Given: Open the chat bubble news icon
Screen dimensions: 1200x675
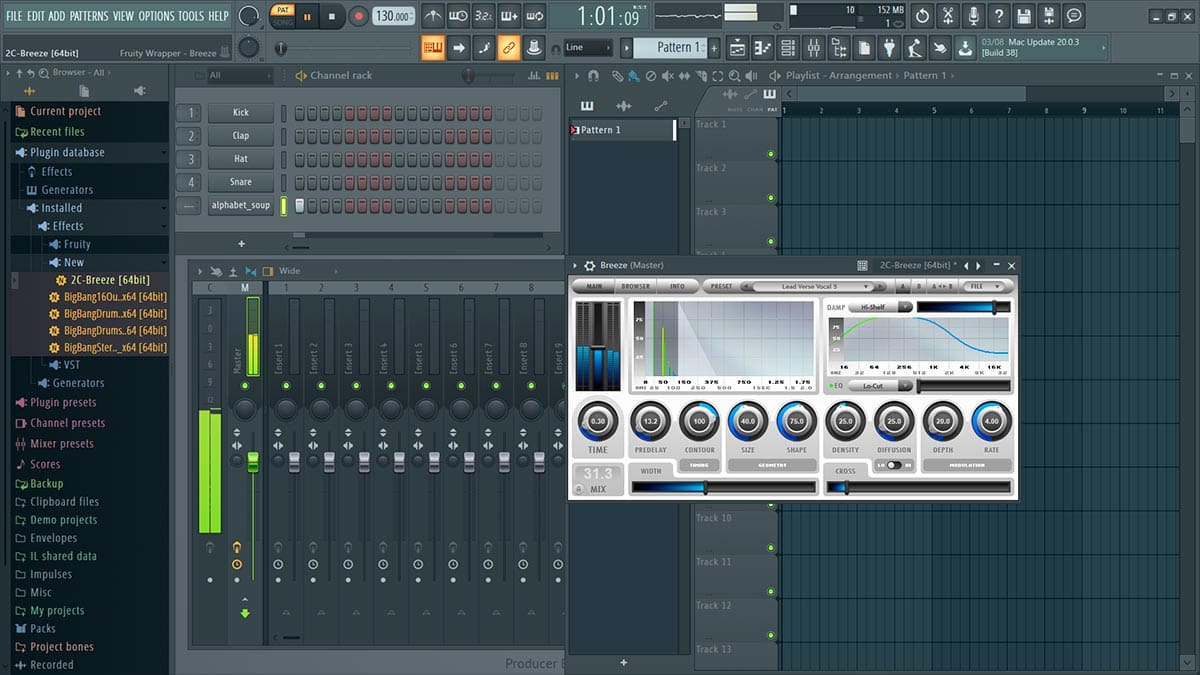Looking at the screenshot, I should point(1074,16).
